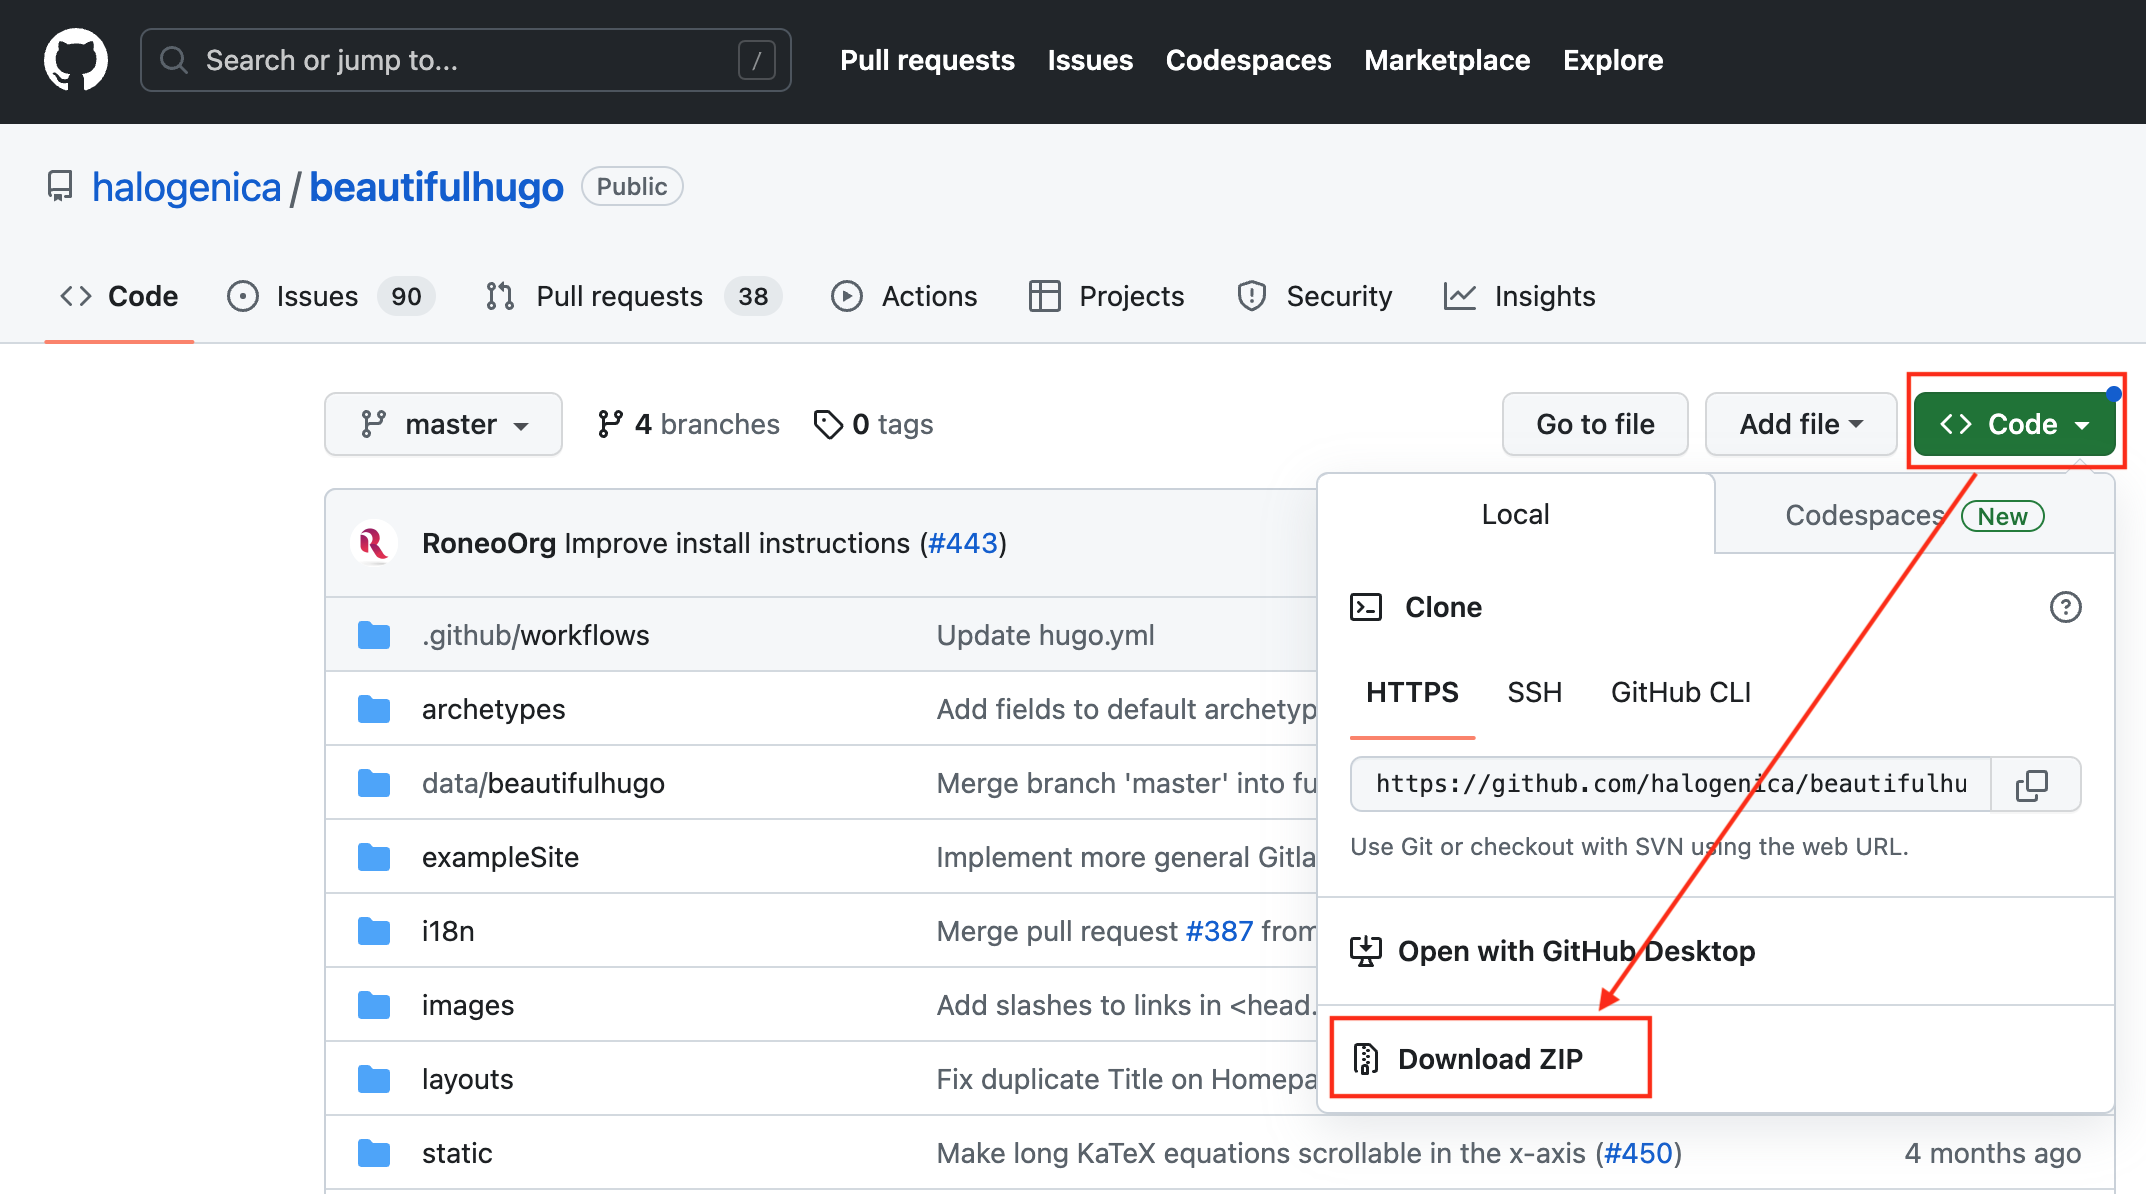Image resolution: width=2146 pixels, height=1194 pixels.
Task: Click the search magnifier icon
Action: pos(174,60)
